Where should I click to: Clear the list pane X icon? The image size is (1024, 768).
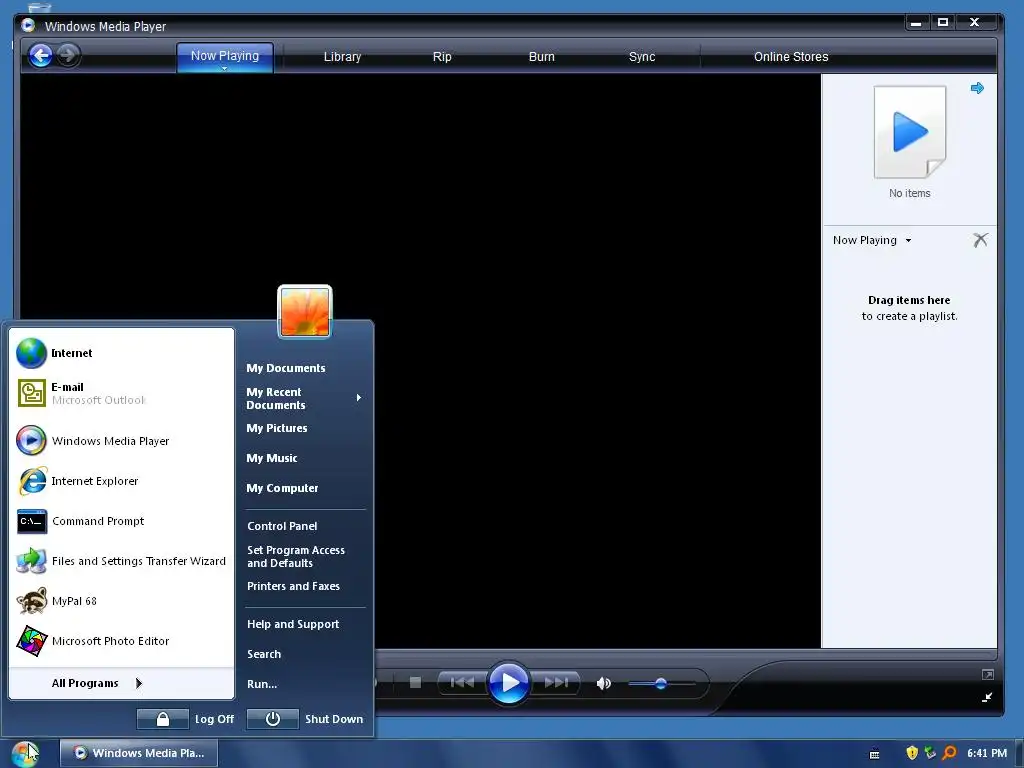pos(980,240)
